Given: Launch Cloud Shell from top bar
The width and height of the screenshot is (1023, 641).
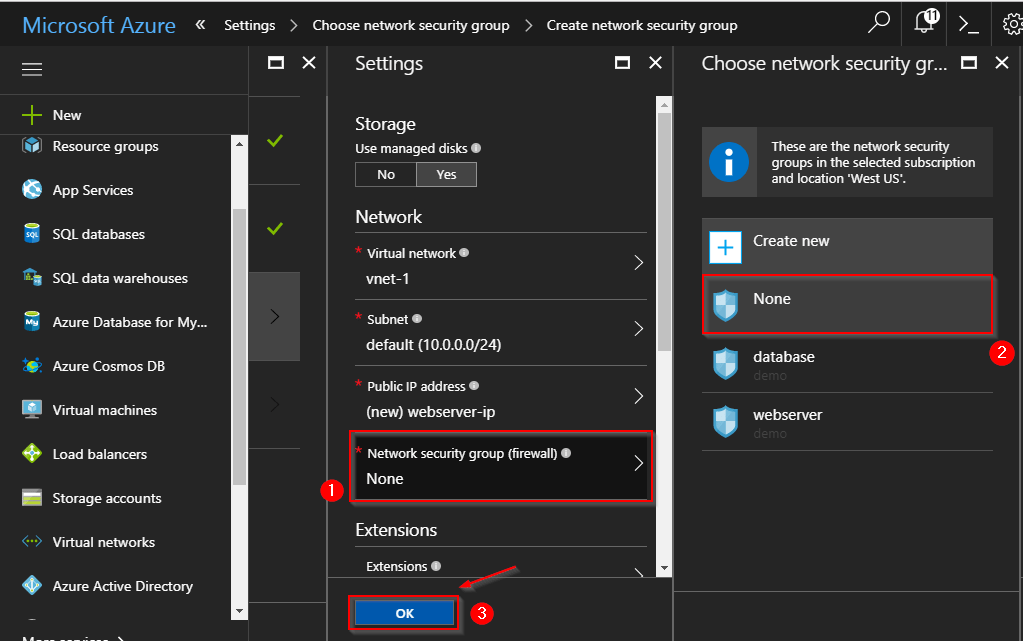Looking at the screenshot, I should click(968, 25).
